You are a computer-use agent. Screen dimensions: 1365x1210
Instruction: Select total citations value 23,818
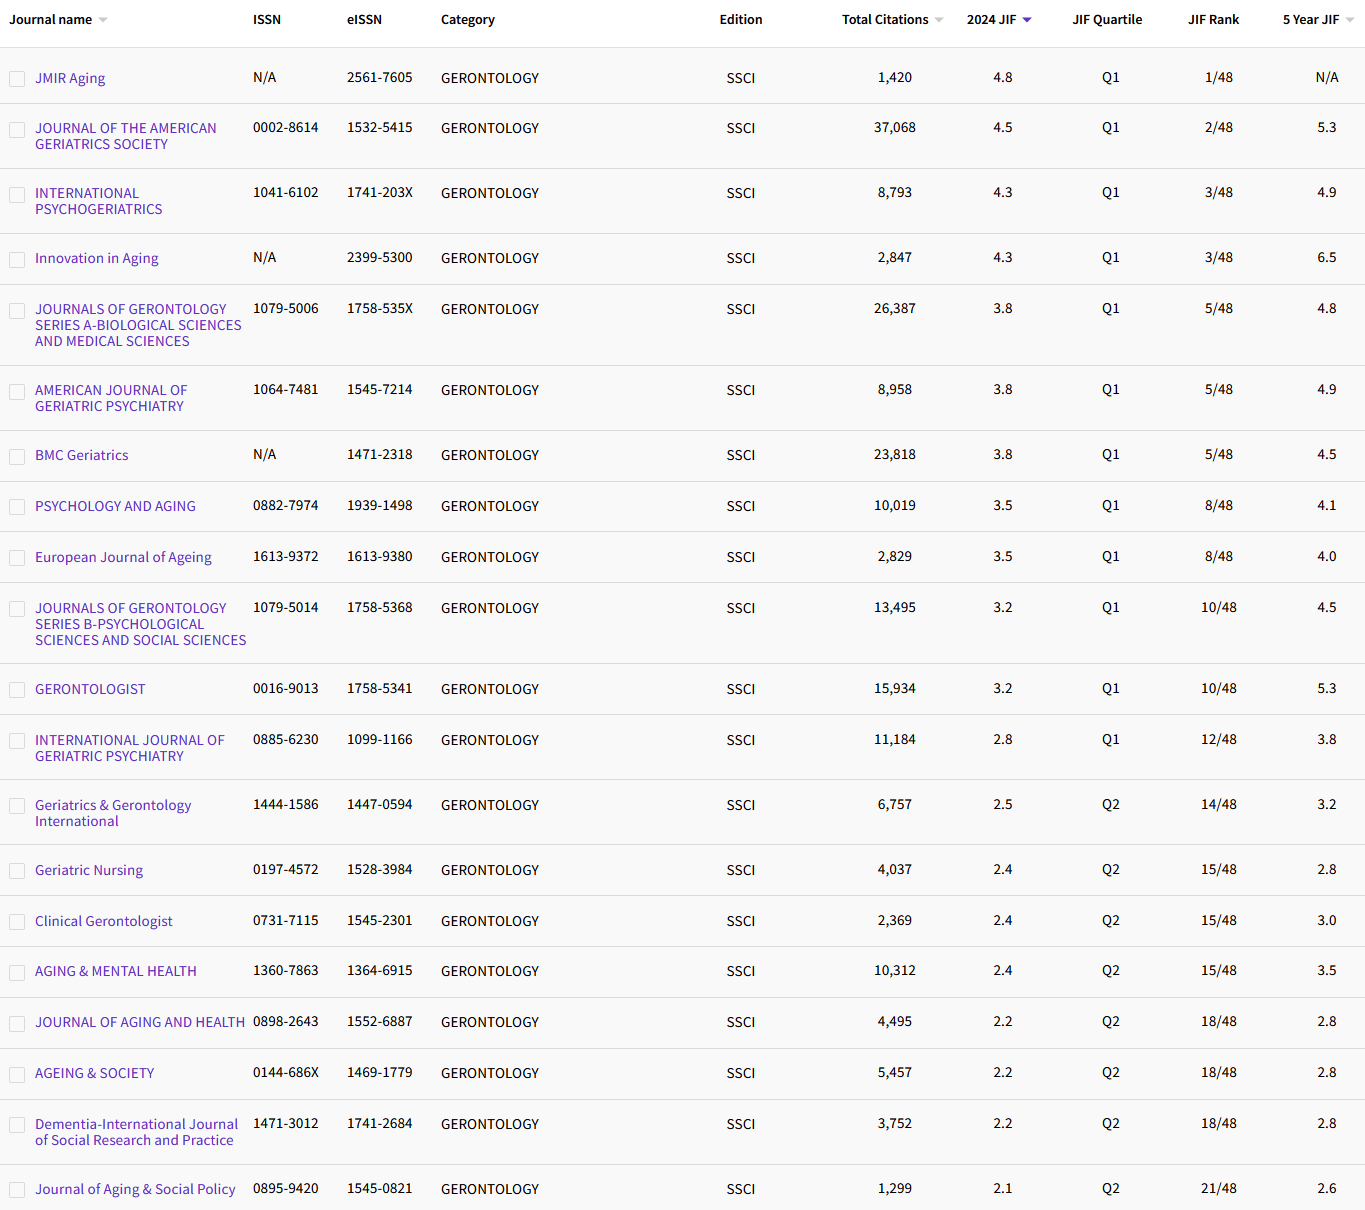tap(895, 455)
